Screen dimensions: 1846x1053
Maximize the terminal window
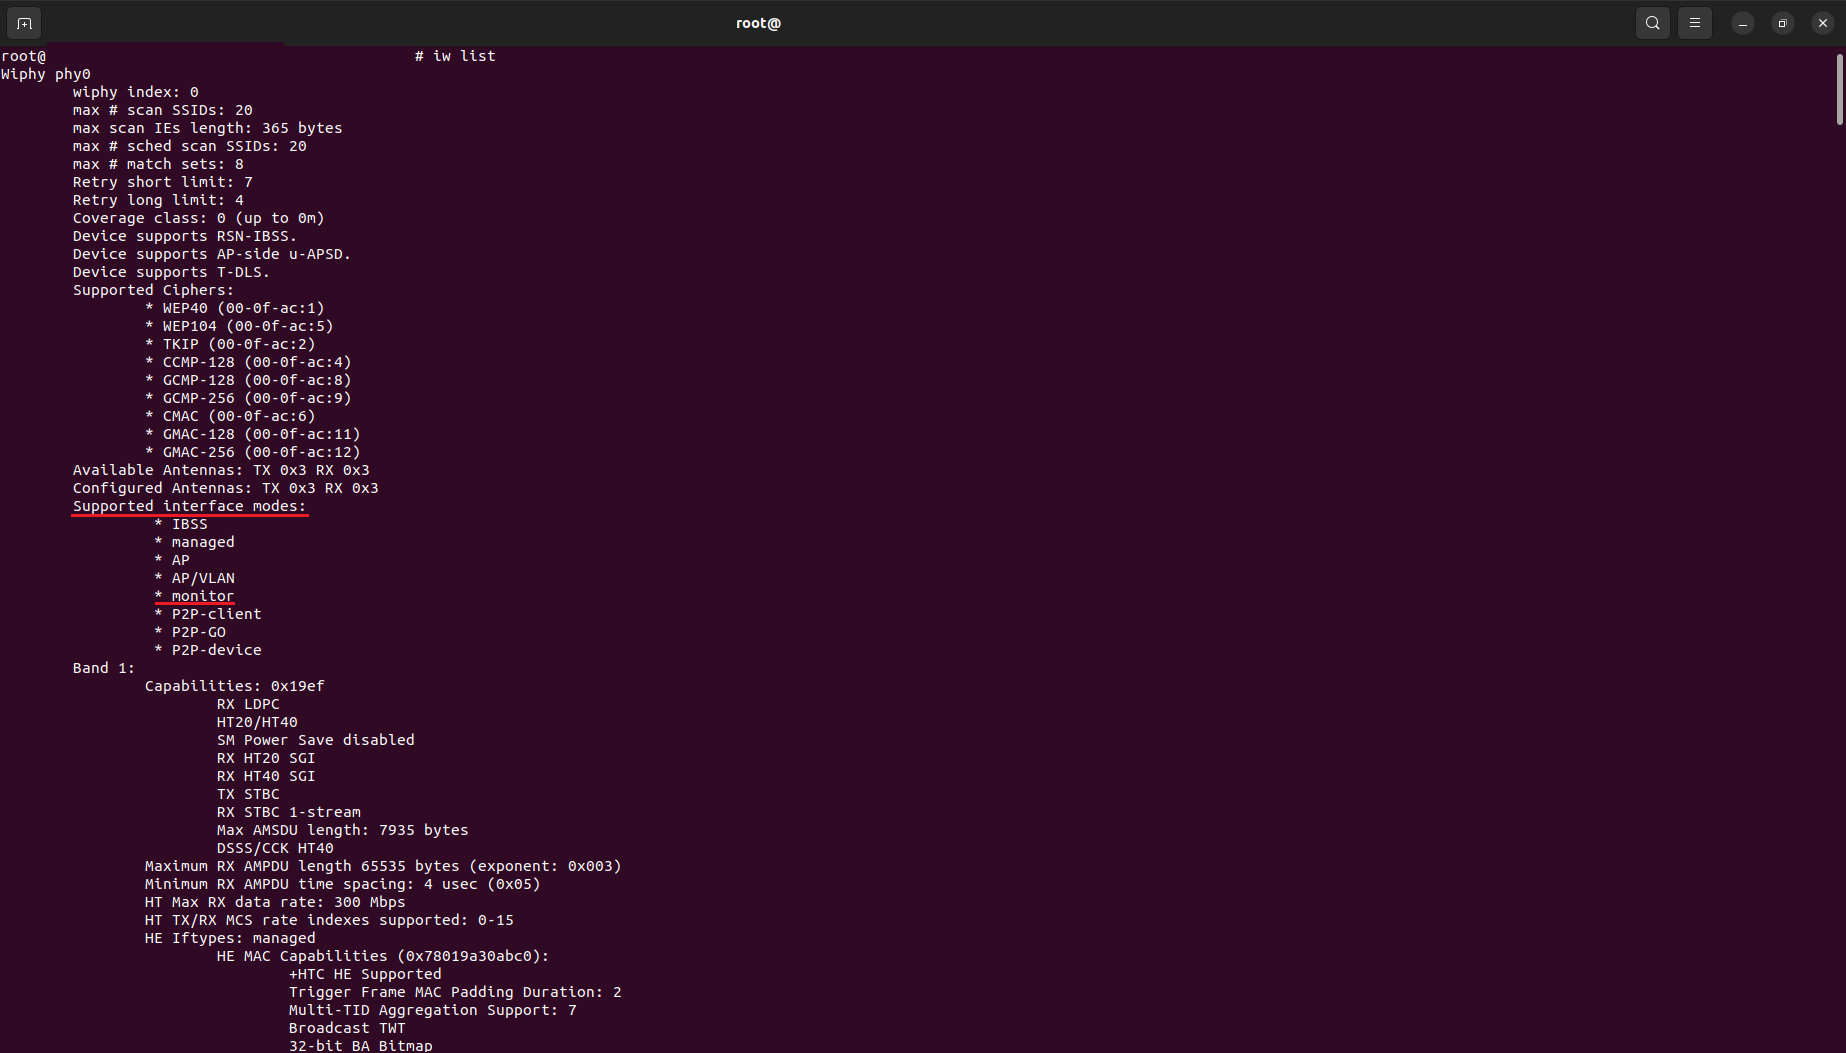[1783, 23]
